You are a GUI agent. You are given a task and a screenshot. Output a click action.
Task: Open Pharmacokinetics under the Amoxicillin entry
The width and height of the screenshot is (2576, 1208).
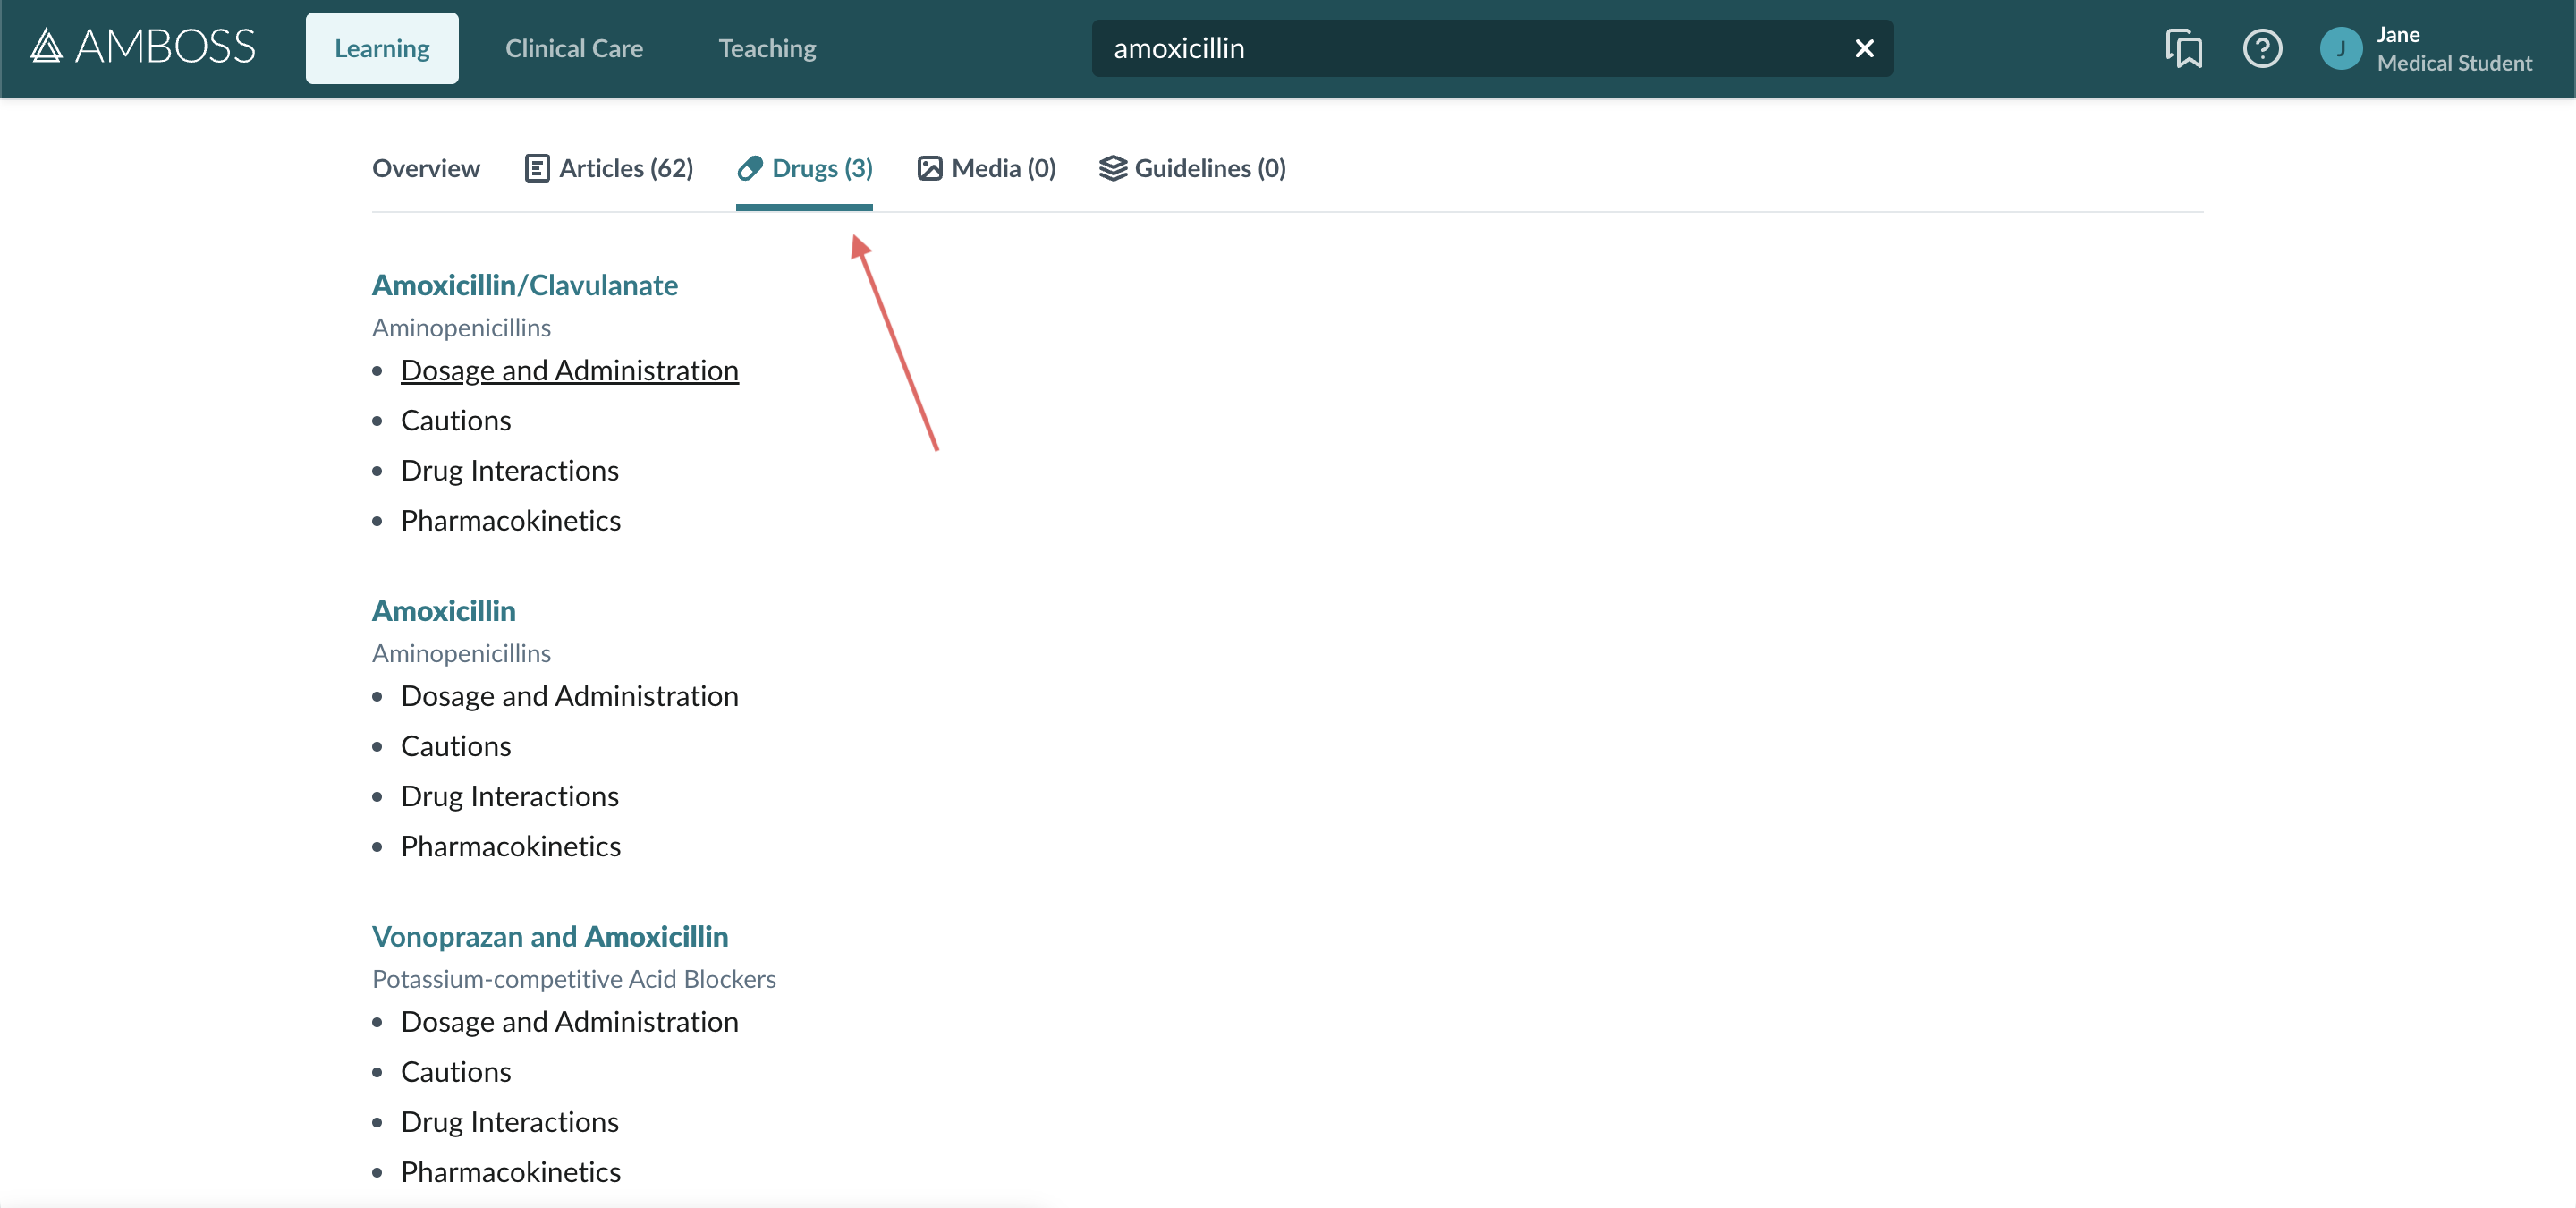[511, 846]
